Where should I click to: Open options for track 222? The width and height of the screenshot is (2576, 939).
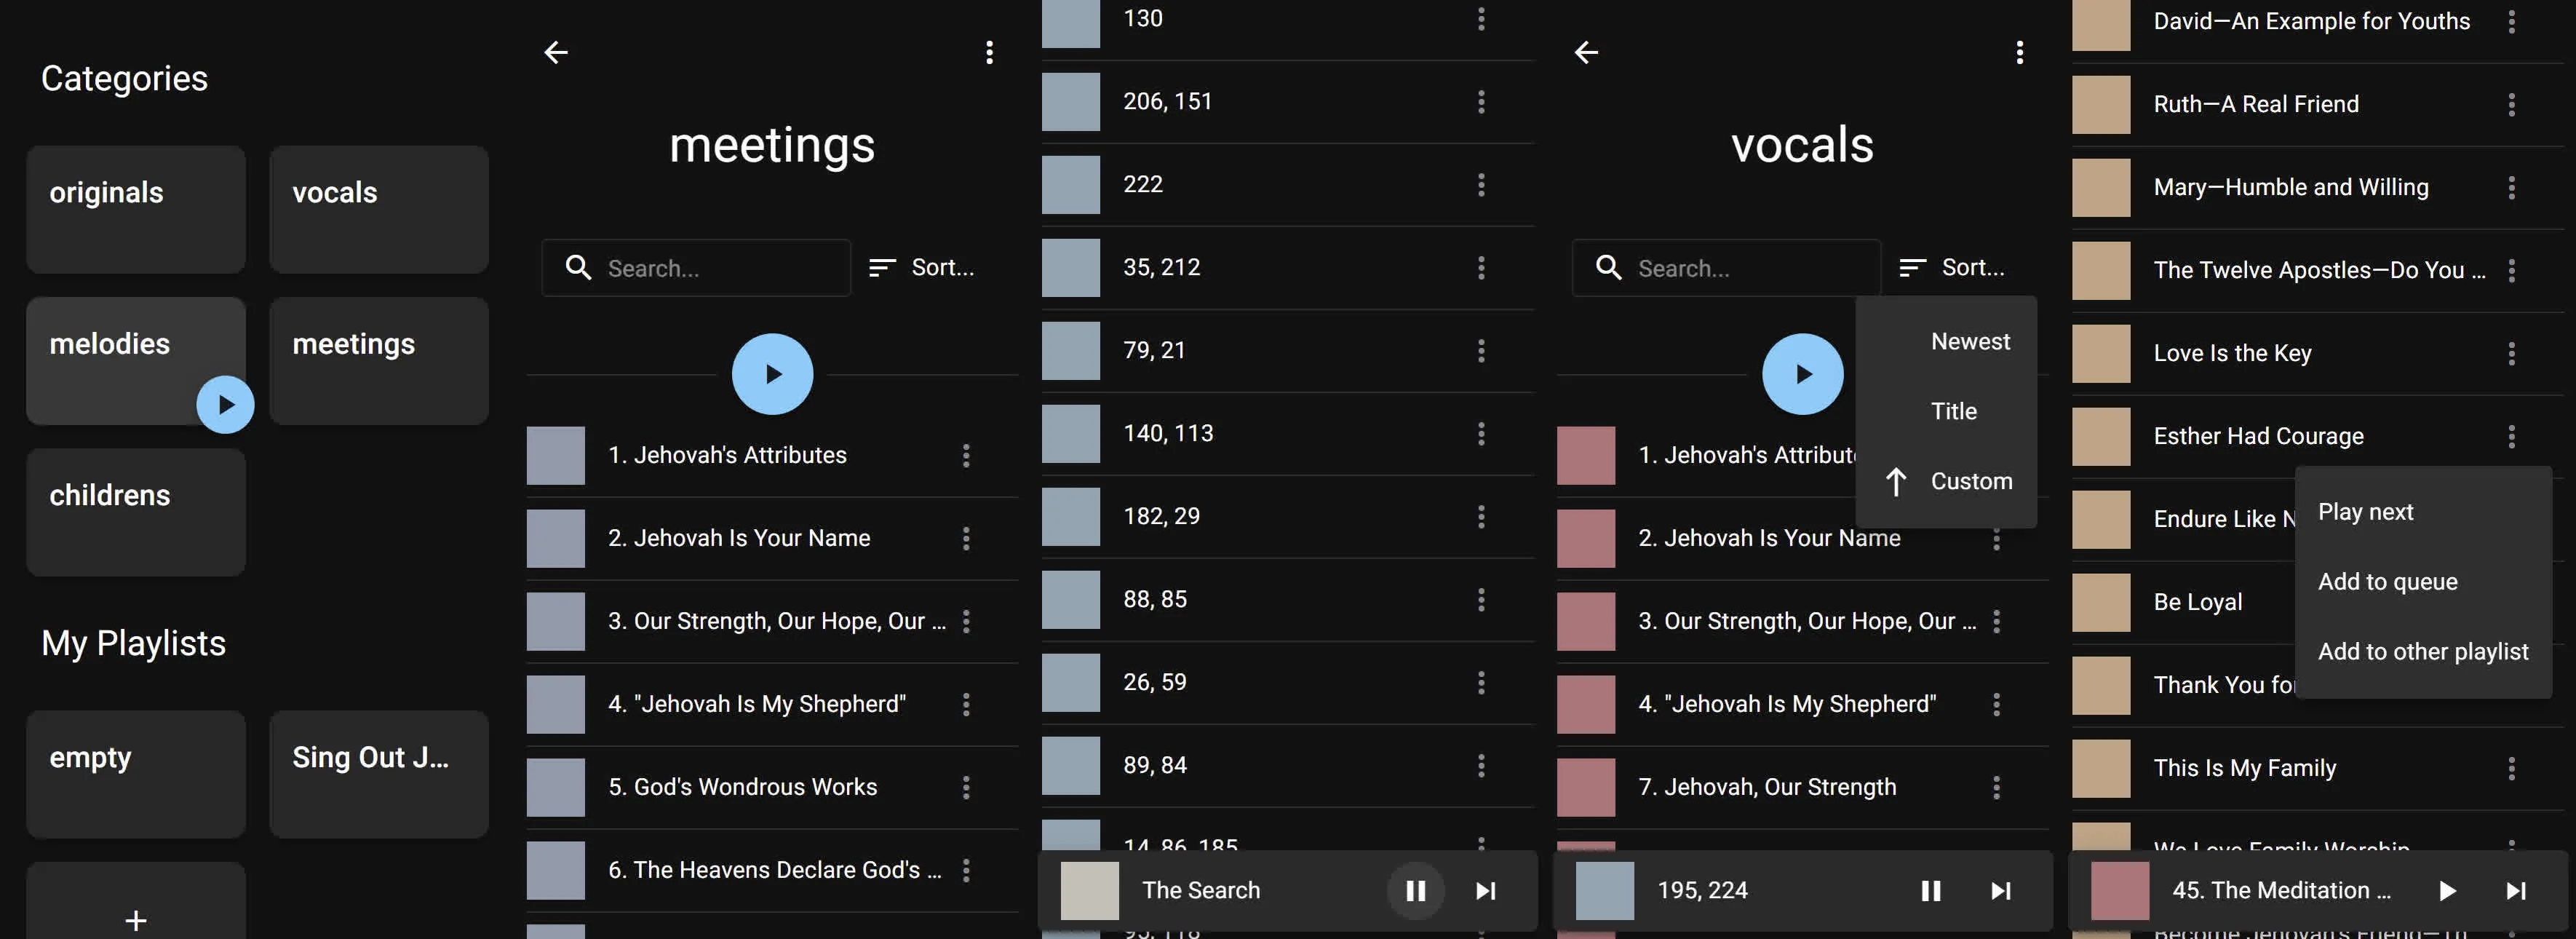[x=1481, y=184]
